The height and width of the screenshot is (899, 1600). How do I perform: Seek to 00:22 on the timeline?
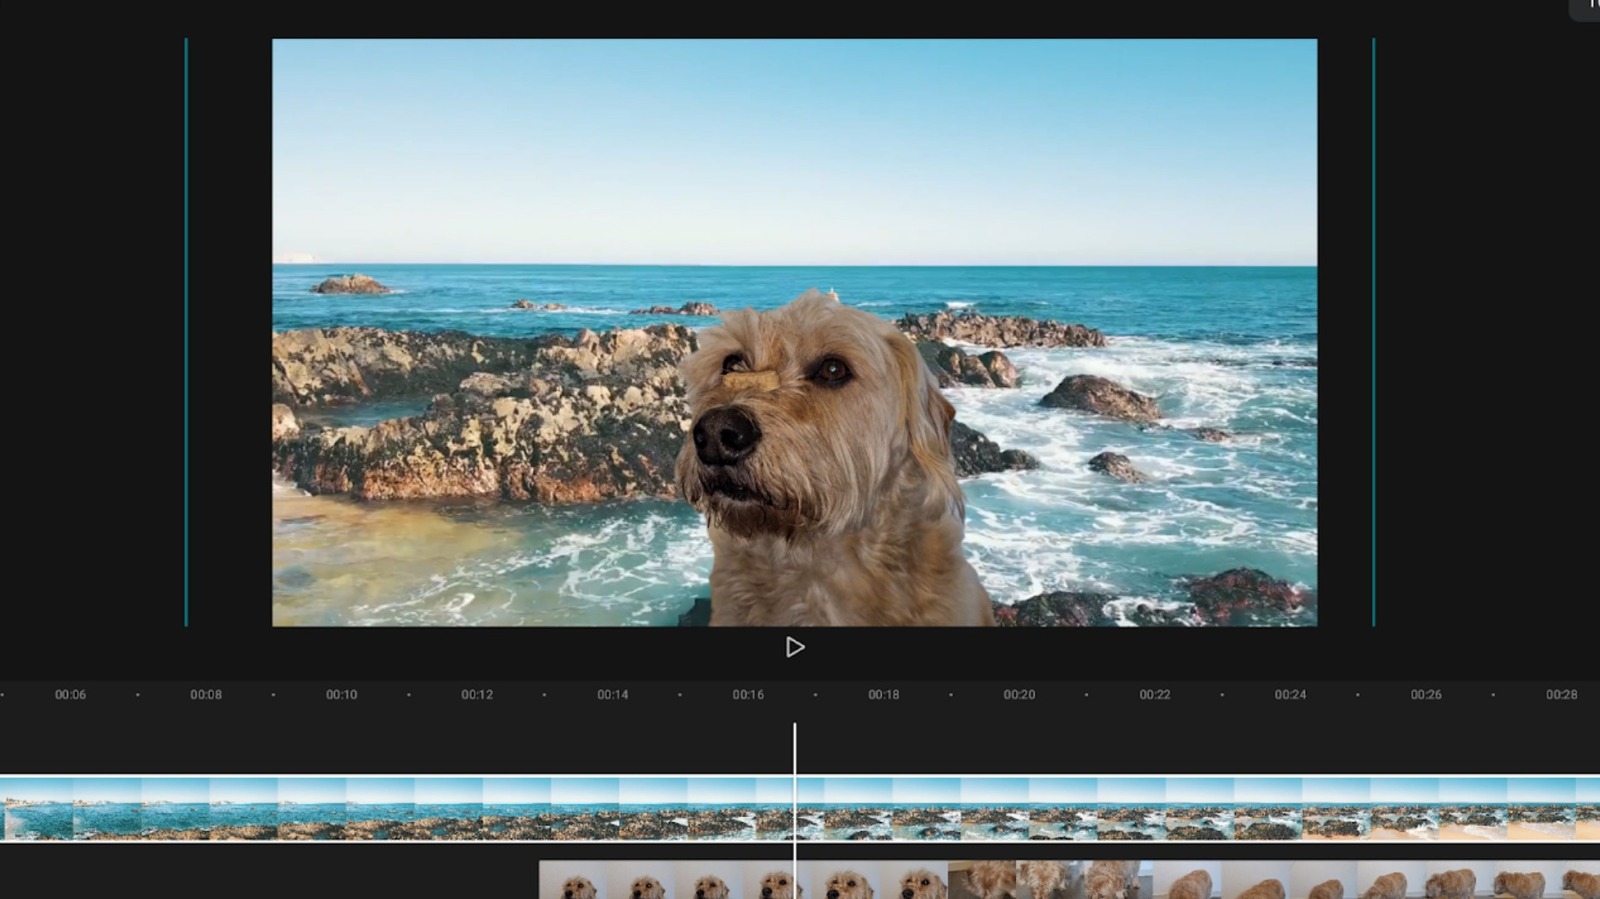1155,694
